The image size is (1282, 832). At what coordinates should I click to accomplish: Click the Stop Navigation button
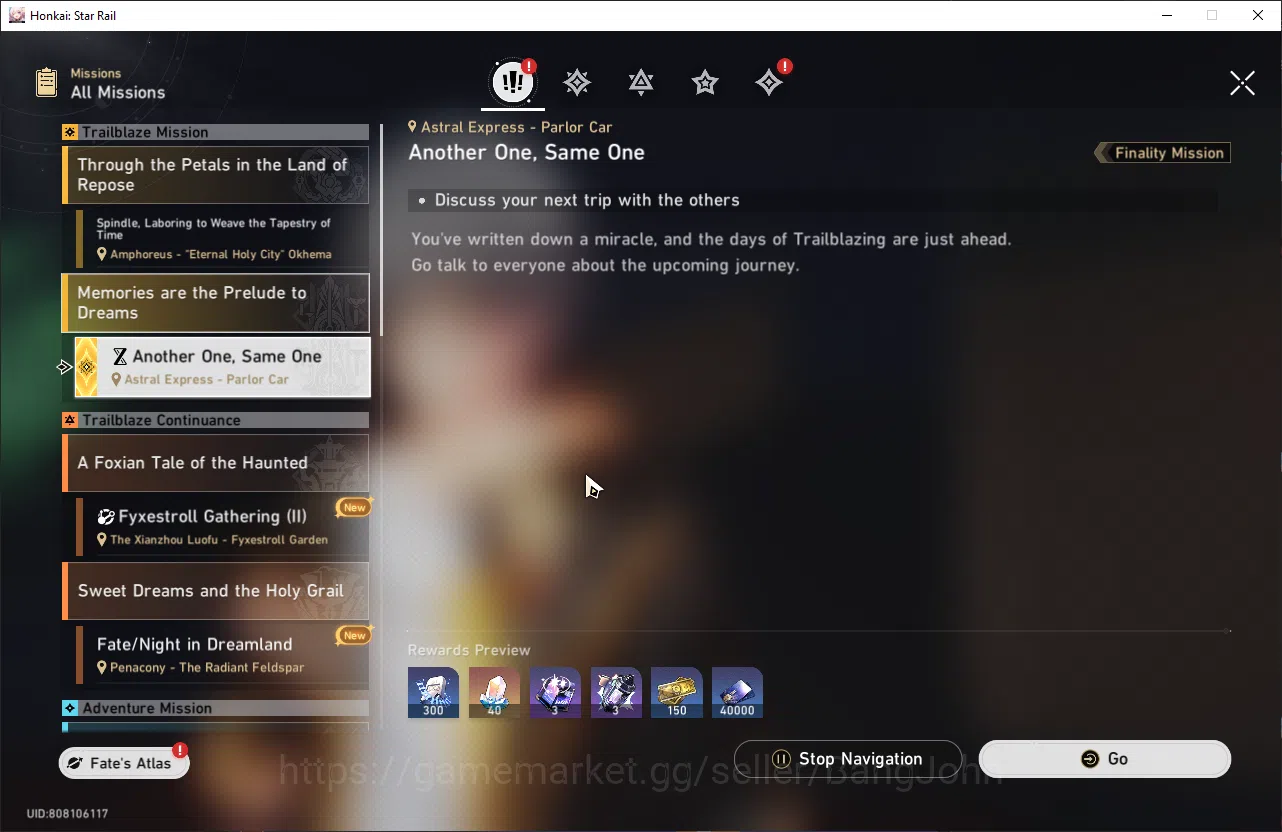click(848, 759)
